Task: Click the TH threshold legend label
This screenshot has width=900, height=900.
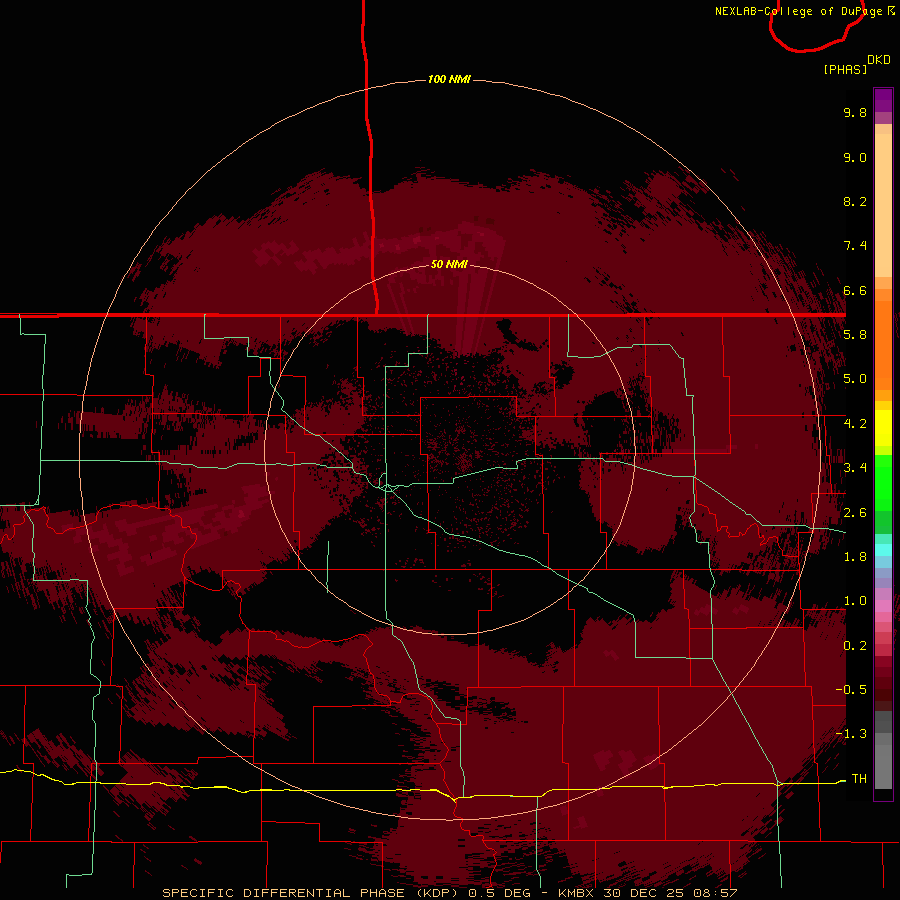Action: pyautogui.click(x=859, y=779)
